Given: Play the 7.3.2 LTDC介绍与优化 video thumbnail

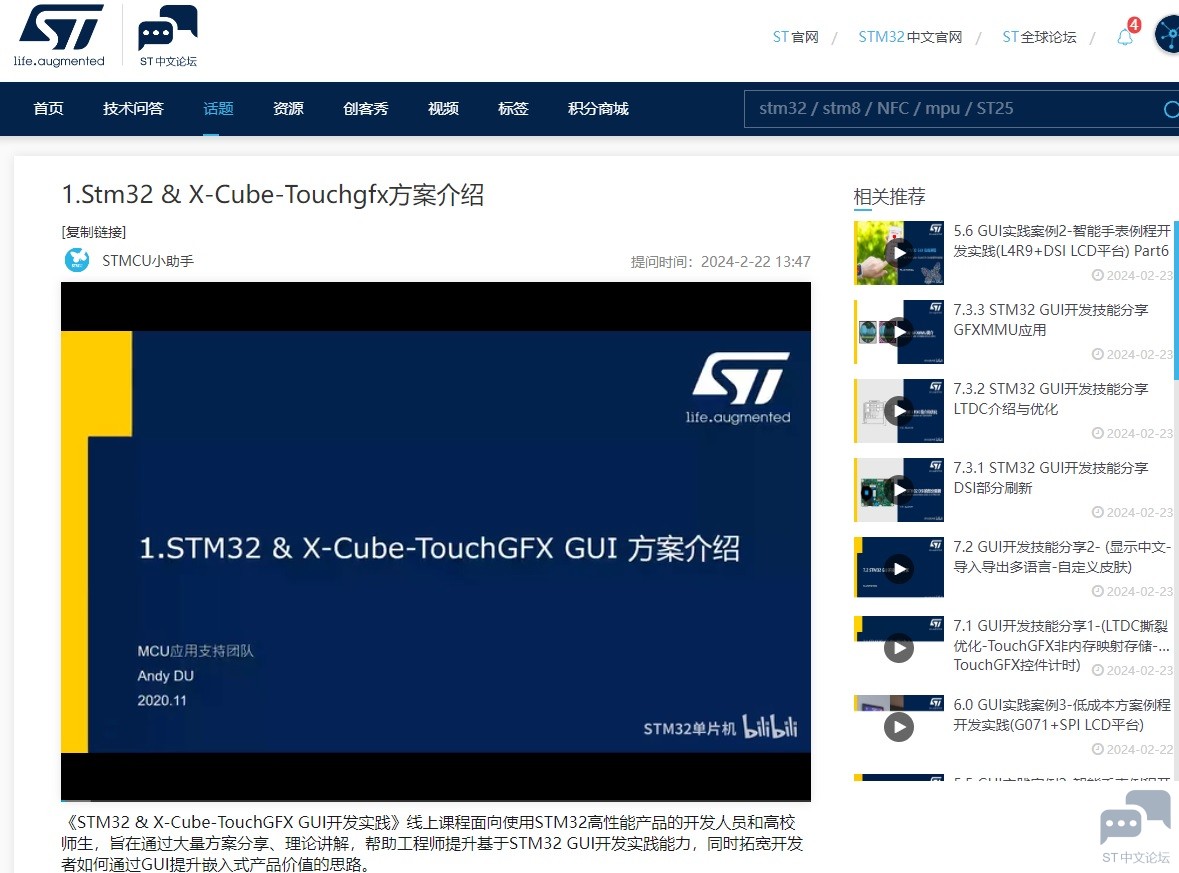Looking at the screenshot, I should pos(899,411).
